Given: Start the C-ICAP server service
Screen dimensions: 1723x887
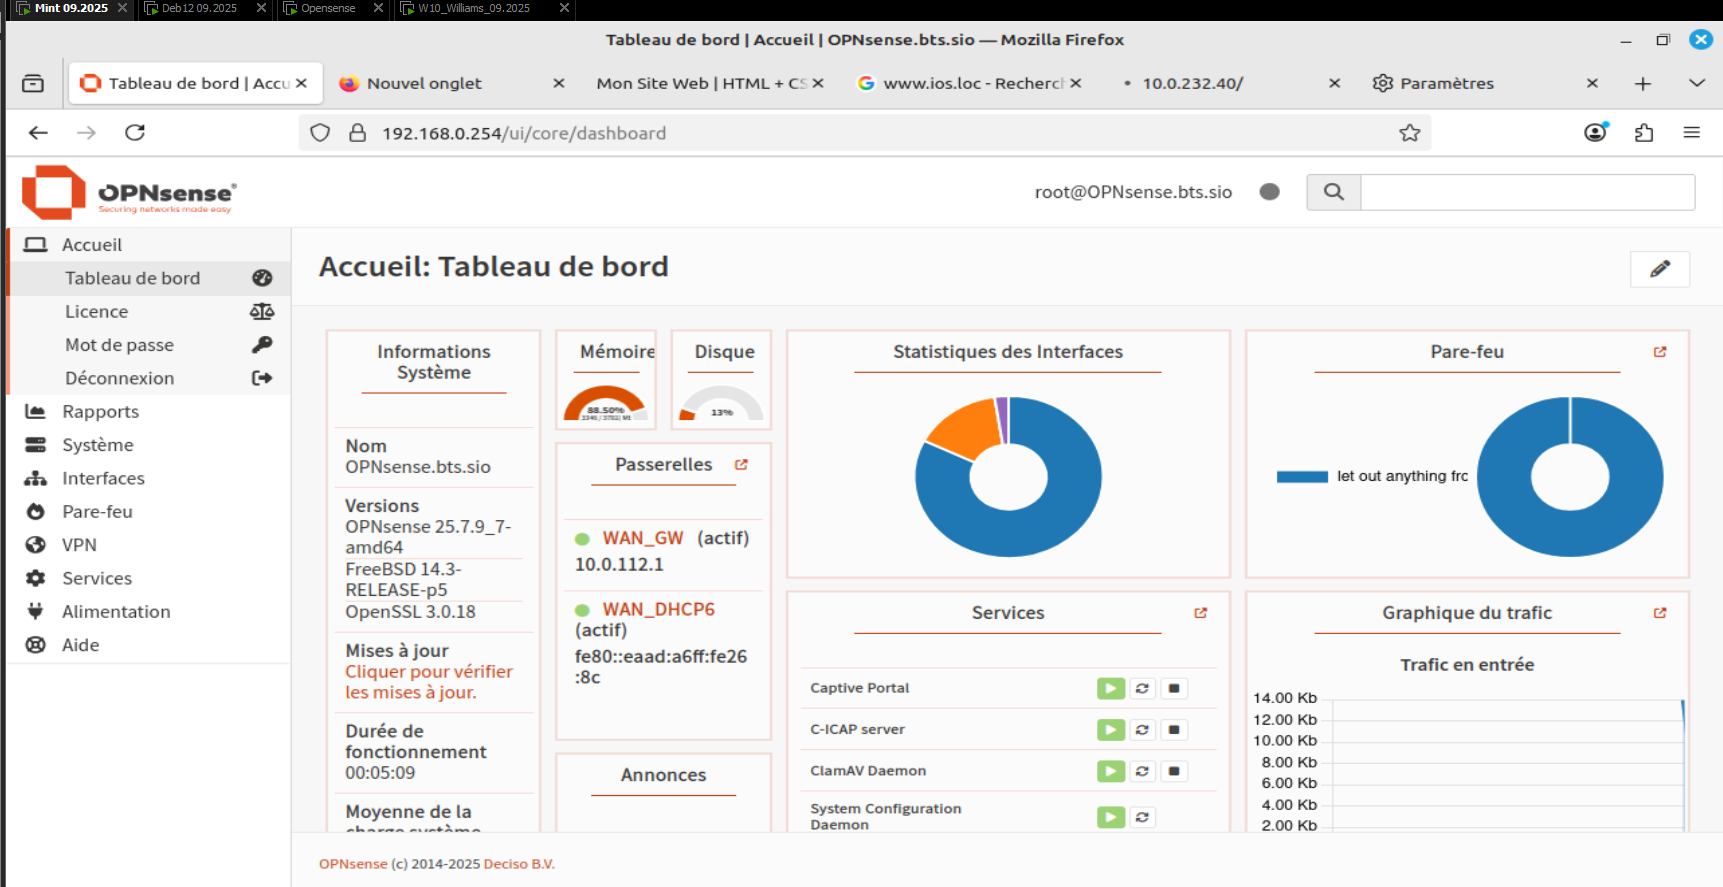Looking at the screenshot, I should [1110, 730].
